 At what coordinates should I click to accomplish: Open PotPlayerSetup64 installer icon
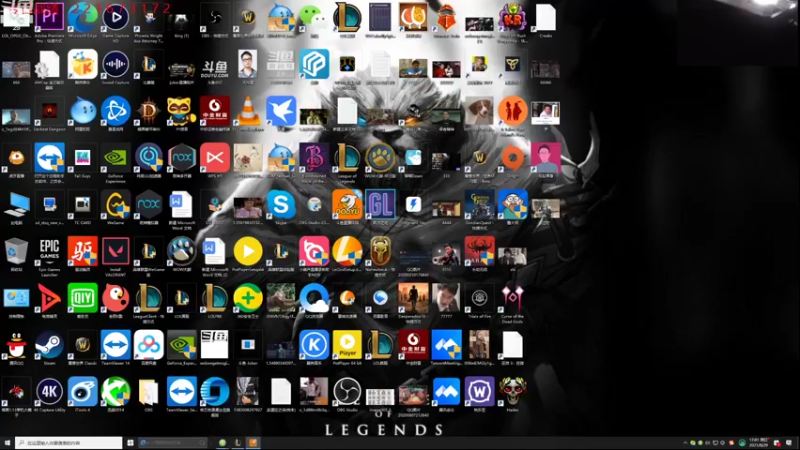(248, 252)
